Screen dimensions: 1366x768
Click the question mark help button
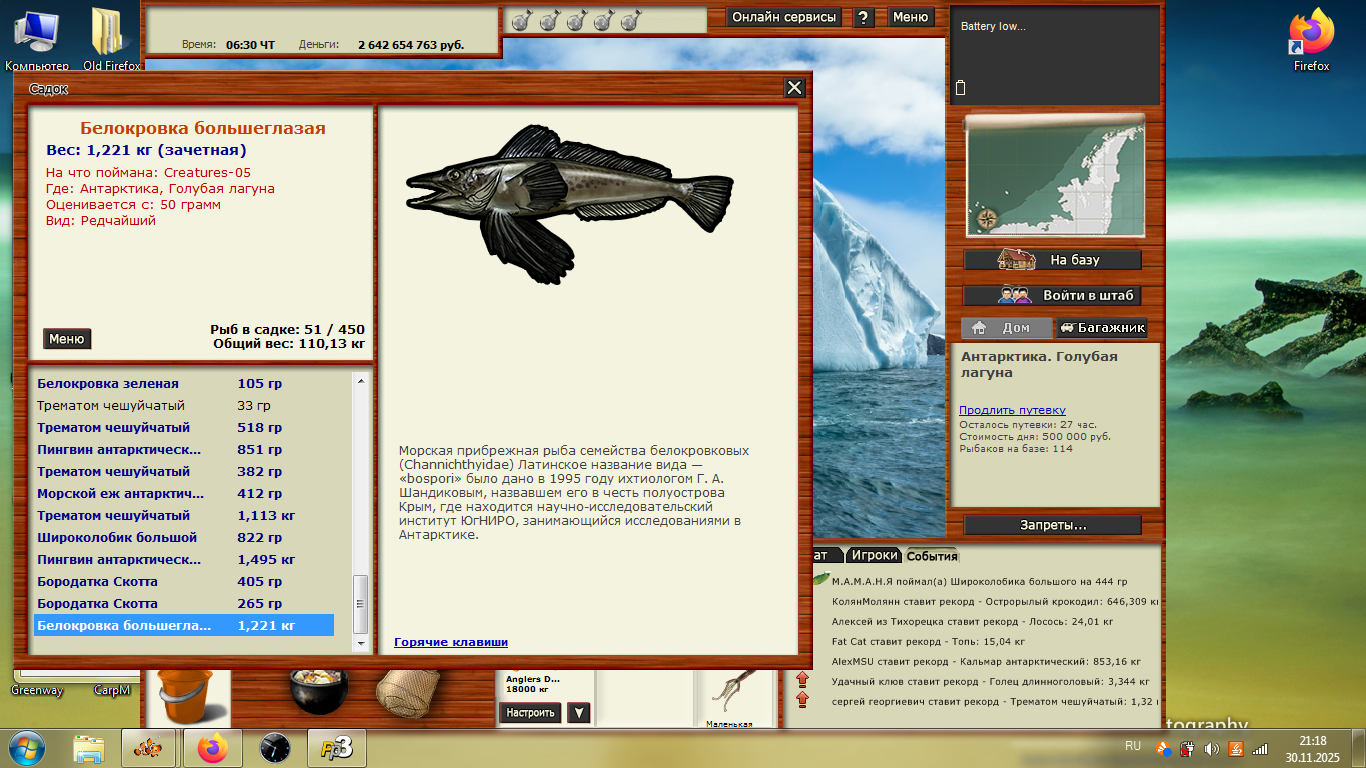[864, 17]
